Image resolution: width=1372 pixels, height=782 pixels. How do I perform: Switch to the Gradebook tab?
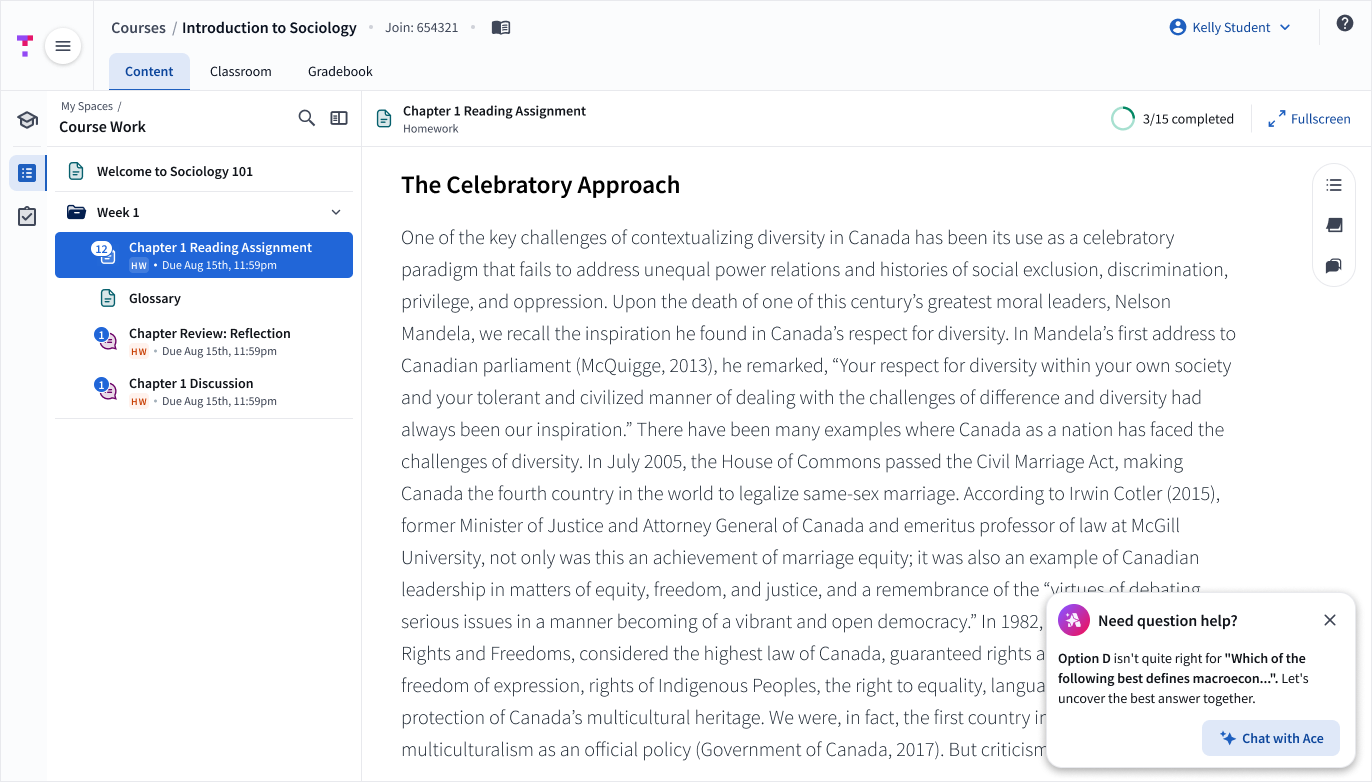point(340,71)
